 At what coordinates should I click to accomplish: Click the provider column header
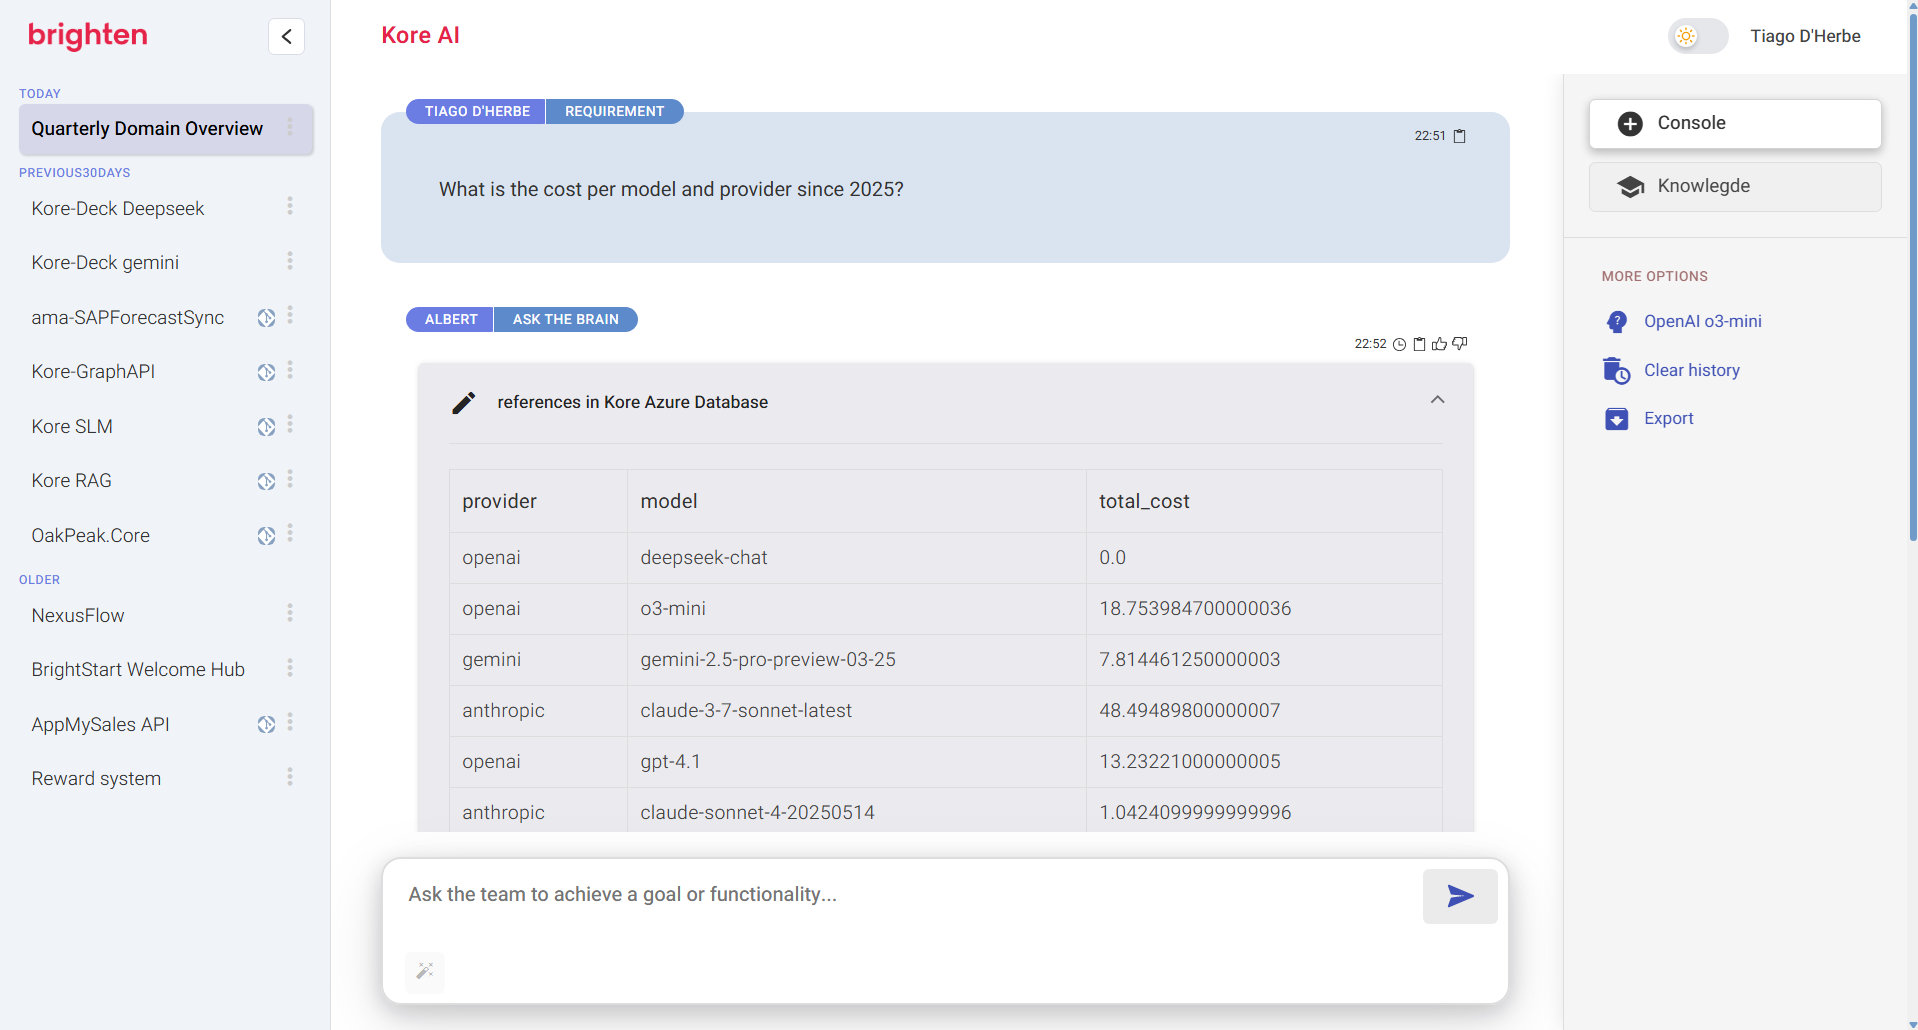(538, 502)
